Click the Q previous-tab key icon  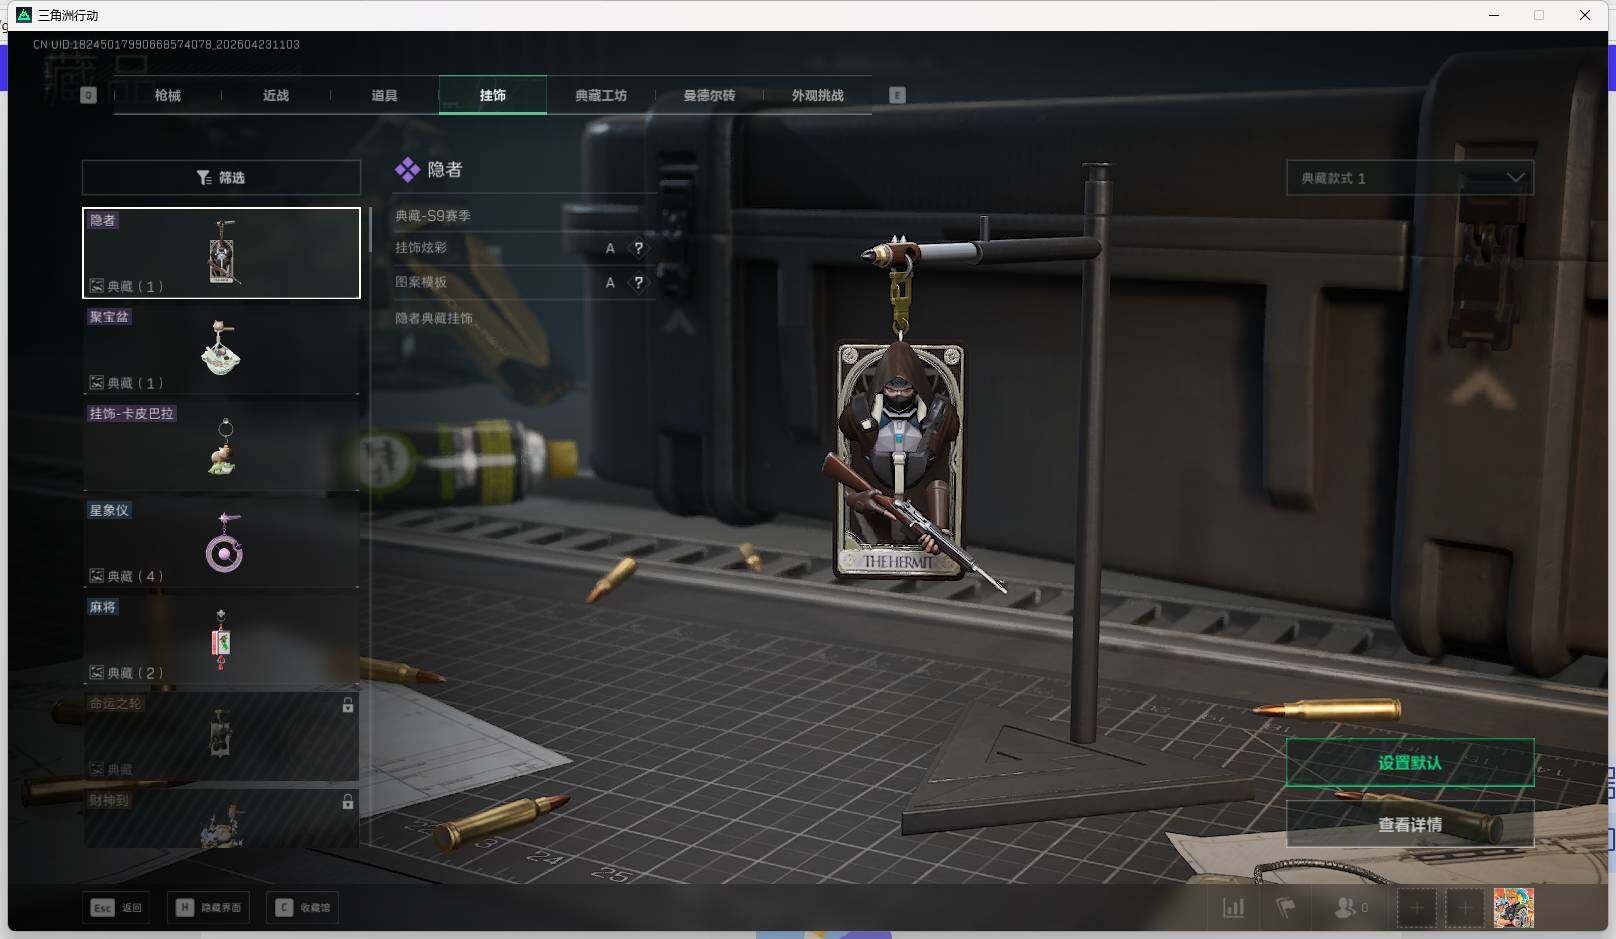click(x=88, y=95)
